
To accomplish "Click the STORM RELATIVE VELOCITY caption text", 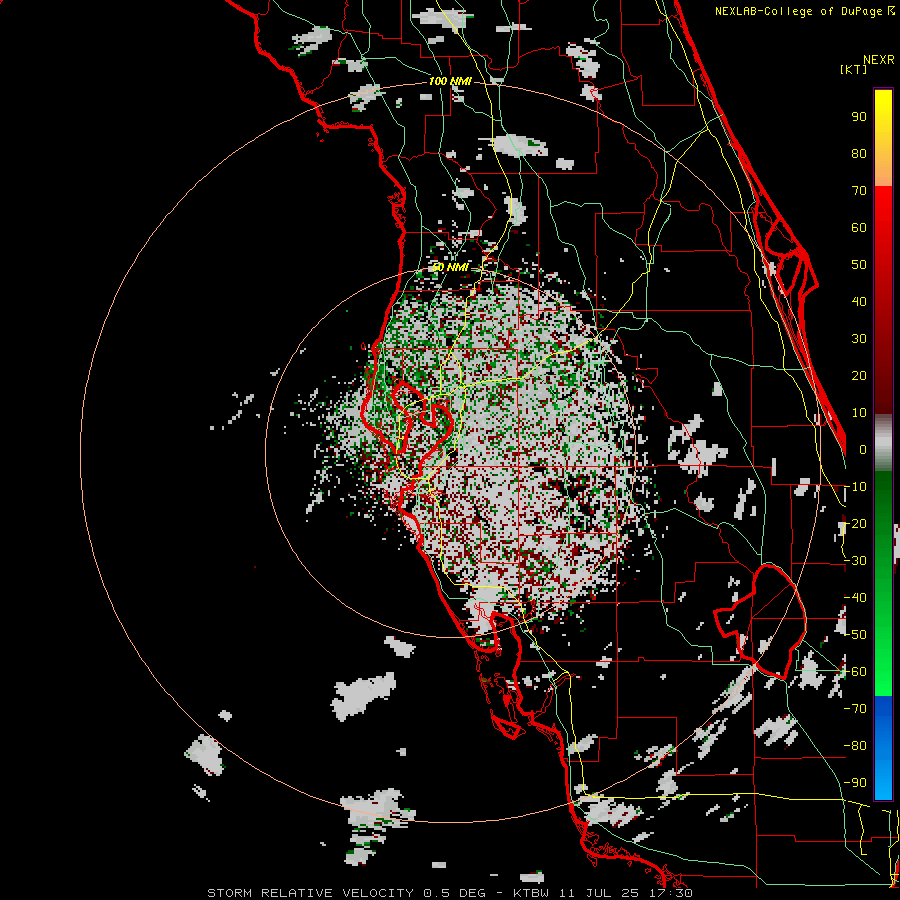I will pyautogui.click(x=310, y=893).
